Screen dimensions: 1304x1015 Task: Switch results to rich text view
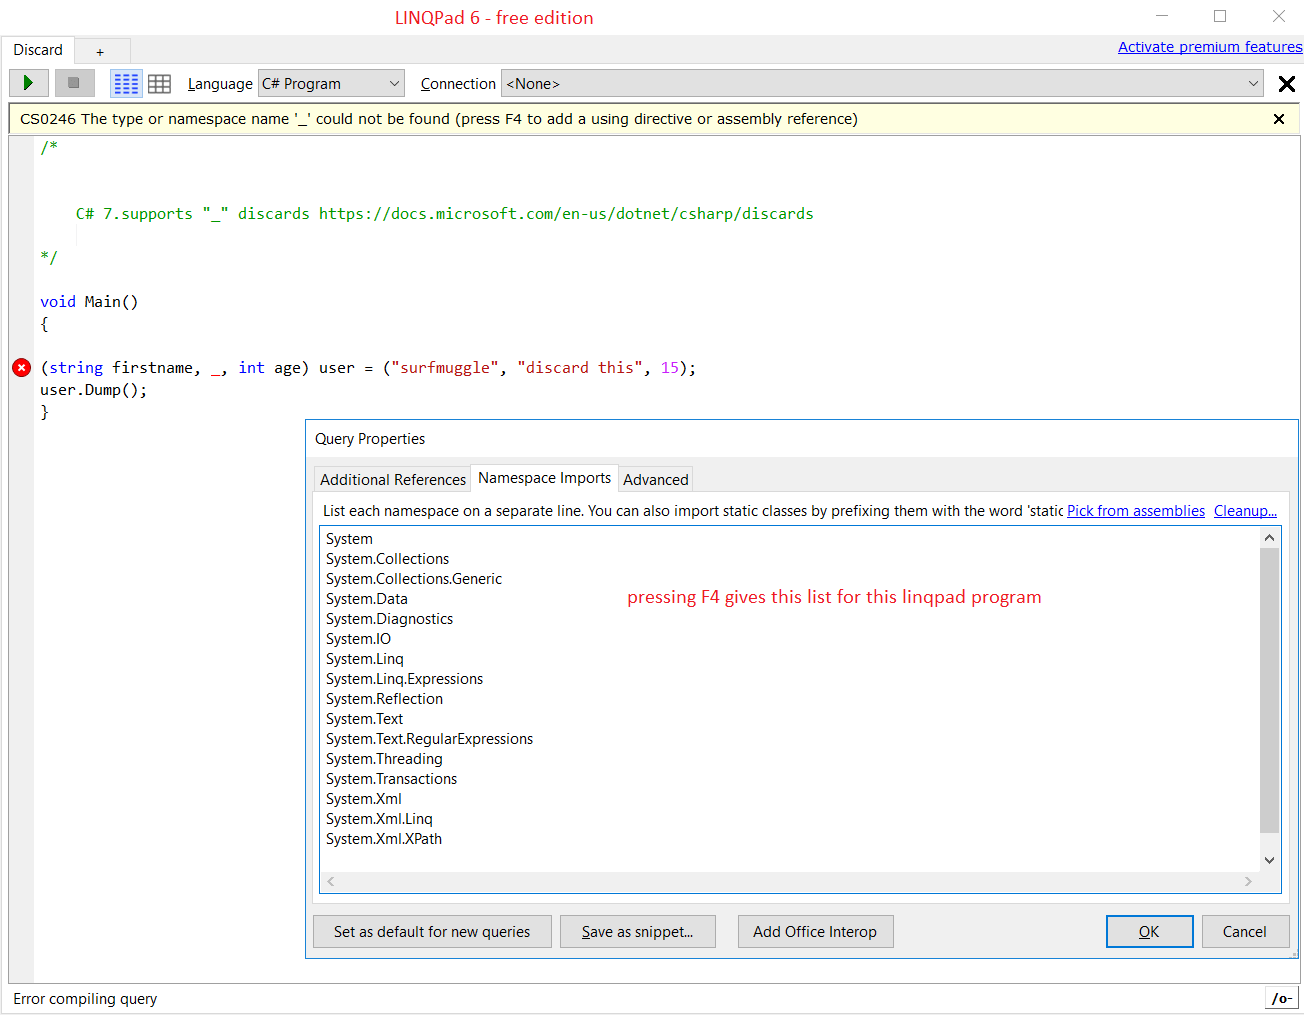[x=126, y=84]
